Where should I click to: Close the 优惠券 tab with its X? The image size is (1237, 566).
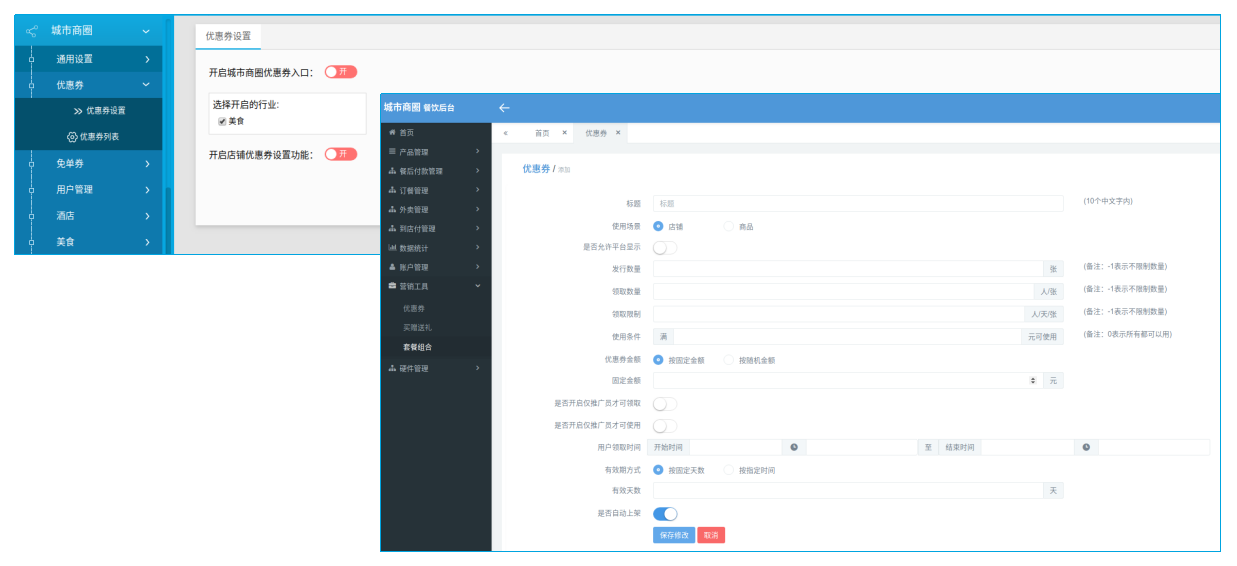click(618, 133)
